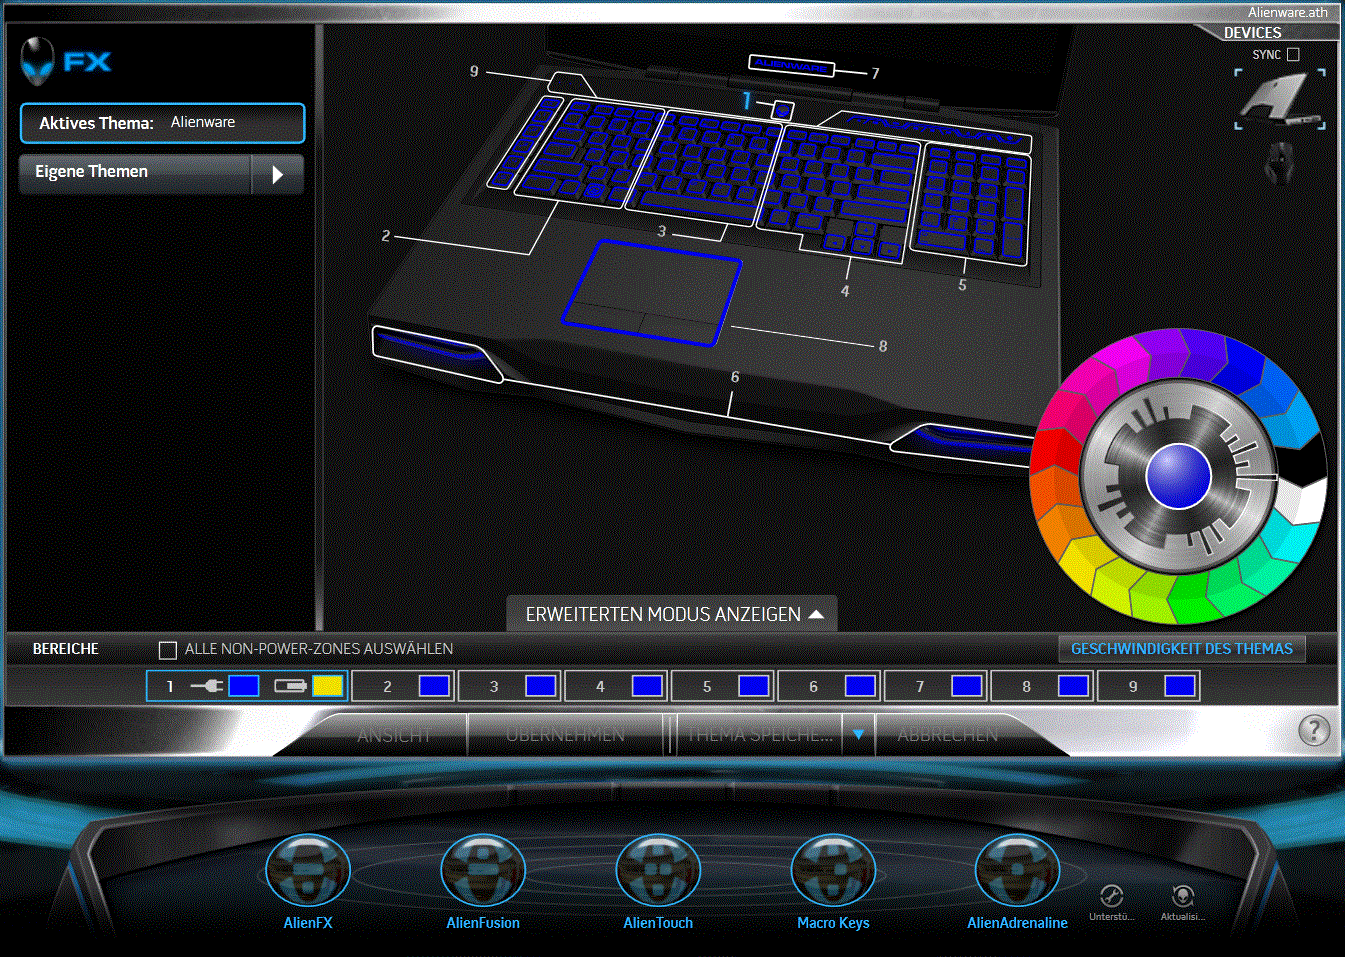Enable the SYNC checkbox under Devices
Screen dimensions: 1345x957
[1293, 55]
